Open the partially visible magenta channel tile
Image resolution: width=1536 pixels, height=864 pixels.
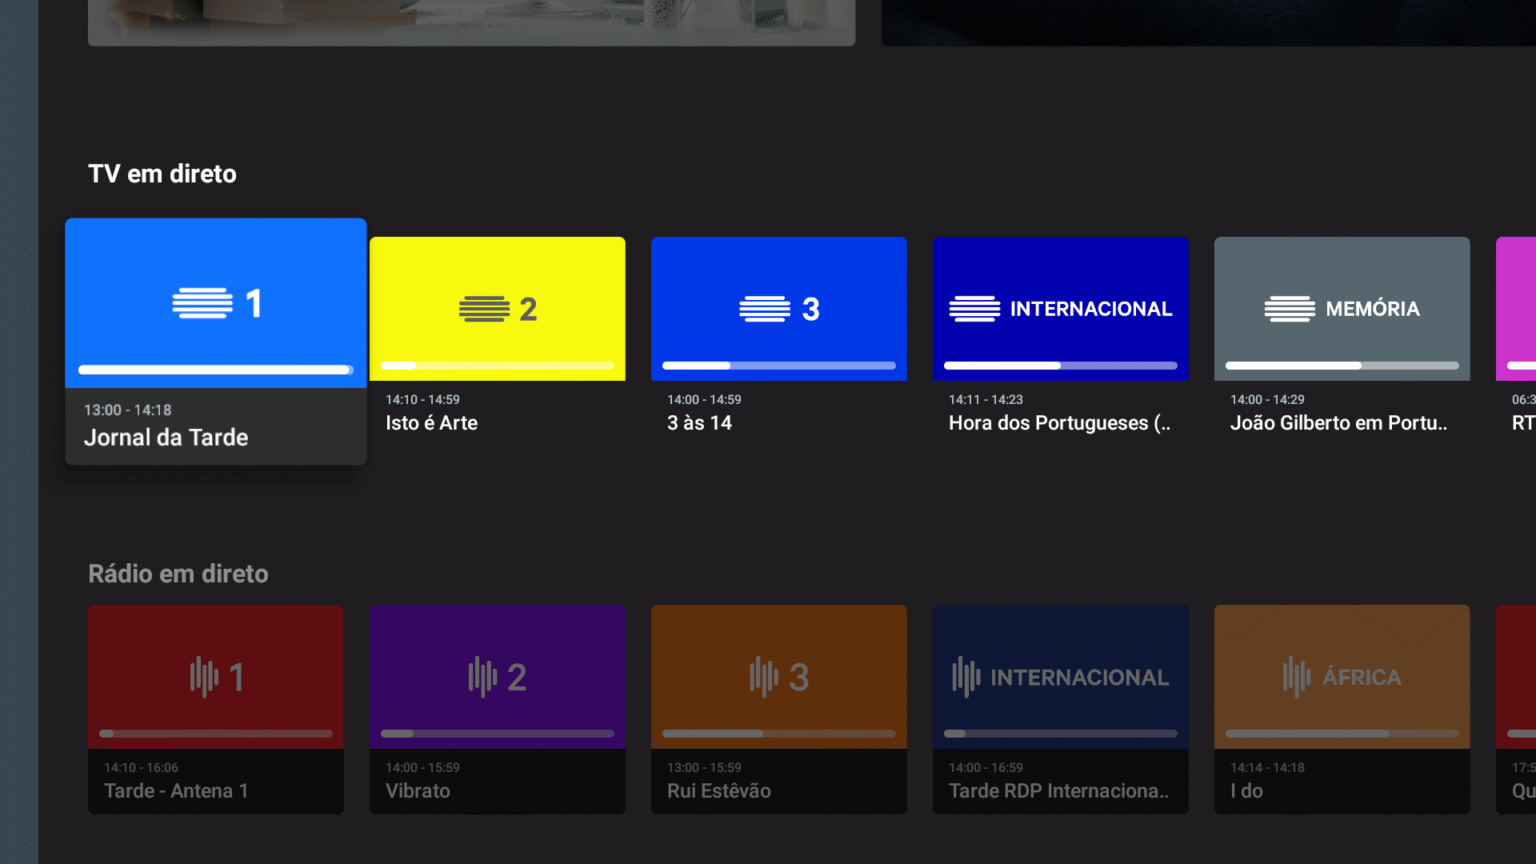coord(1520,308)
